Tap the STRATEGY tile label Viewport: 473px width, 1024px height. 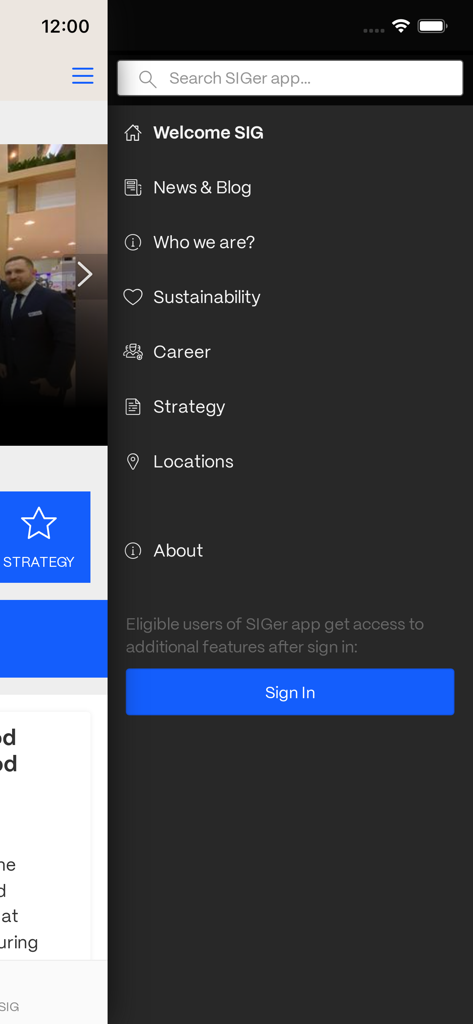click(x=39, y=562)
